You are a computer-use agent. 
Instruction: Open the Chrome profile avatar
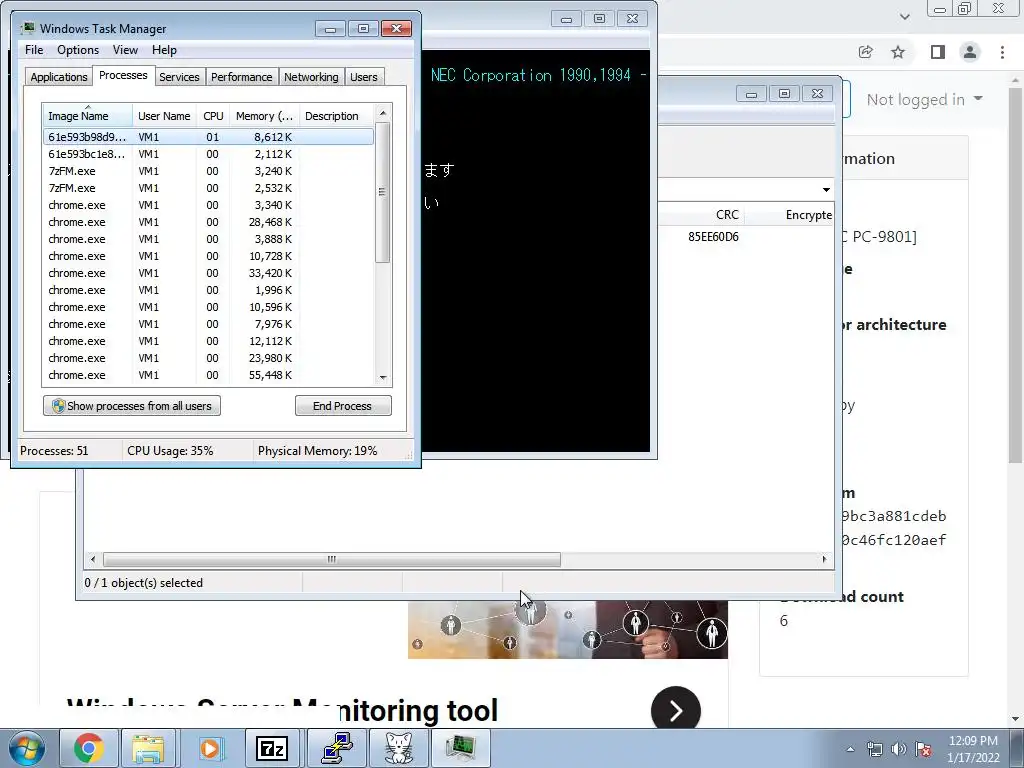pos(970,52)
